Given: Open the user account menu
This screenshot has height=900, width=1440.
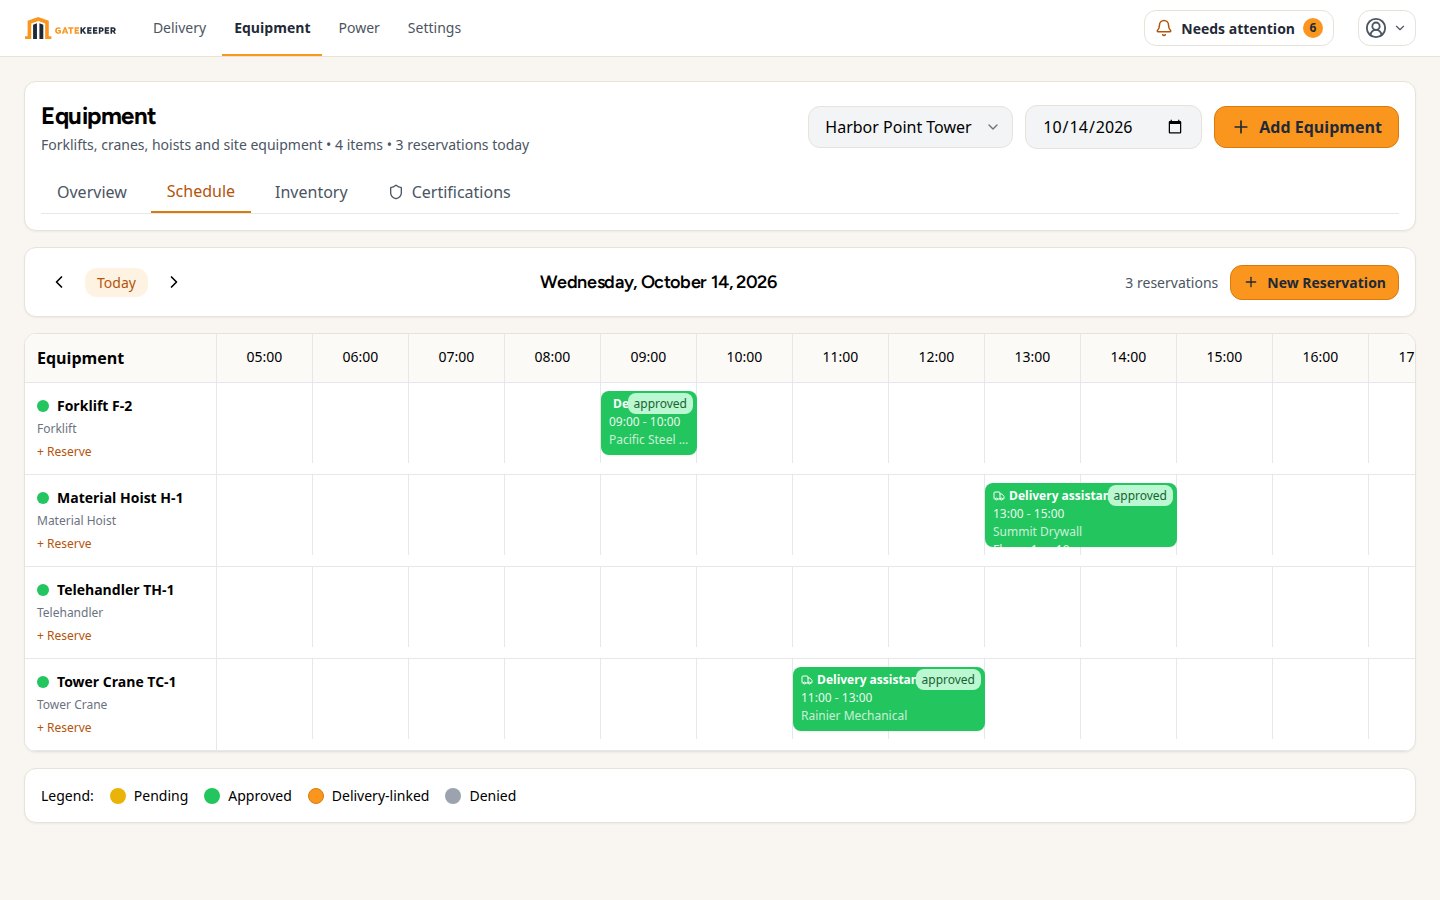Looking at the screenshot, I should pyautogui.click(x=1386, y=28).
